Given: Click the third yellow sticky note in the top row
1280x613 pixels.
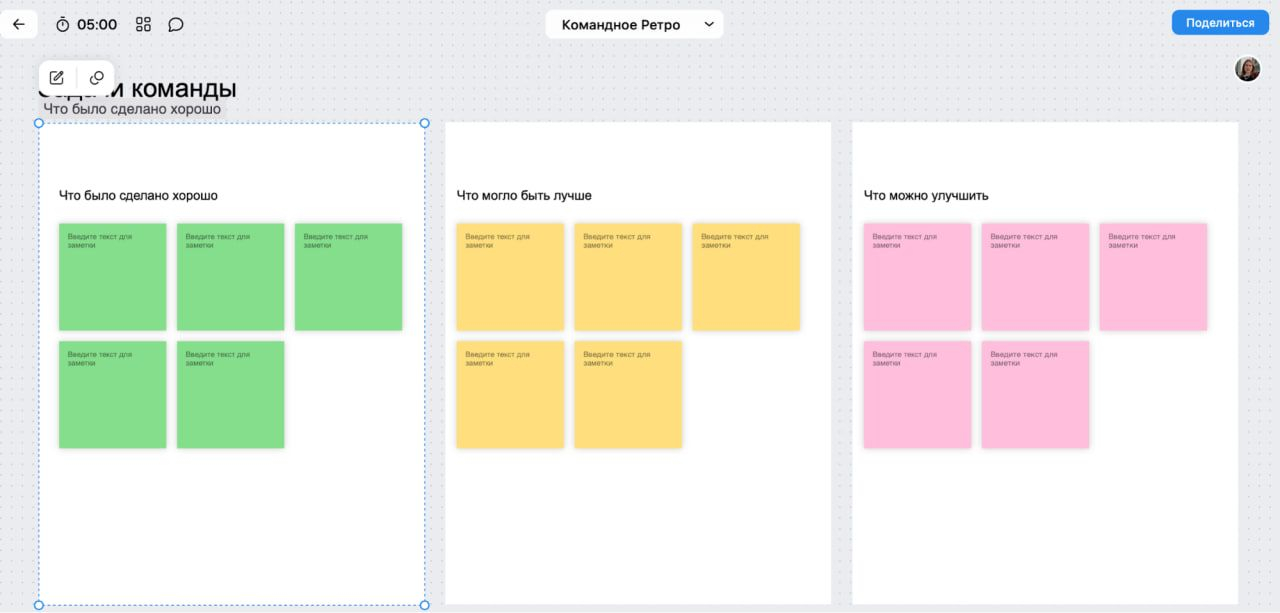Looking at the screenshot, I should (x=746, y=277).
